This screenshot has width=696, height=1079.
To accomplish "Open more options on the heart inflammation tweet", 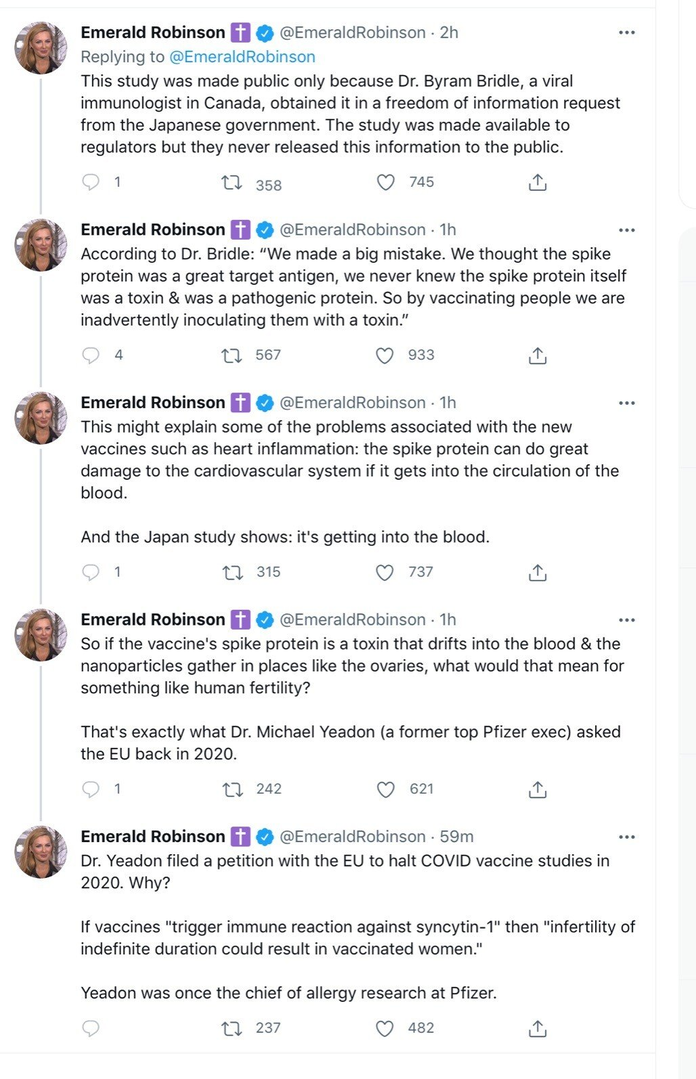I will coord(627,403).
